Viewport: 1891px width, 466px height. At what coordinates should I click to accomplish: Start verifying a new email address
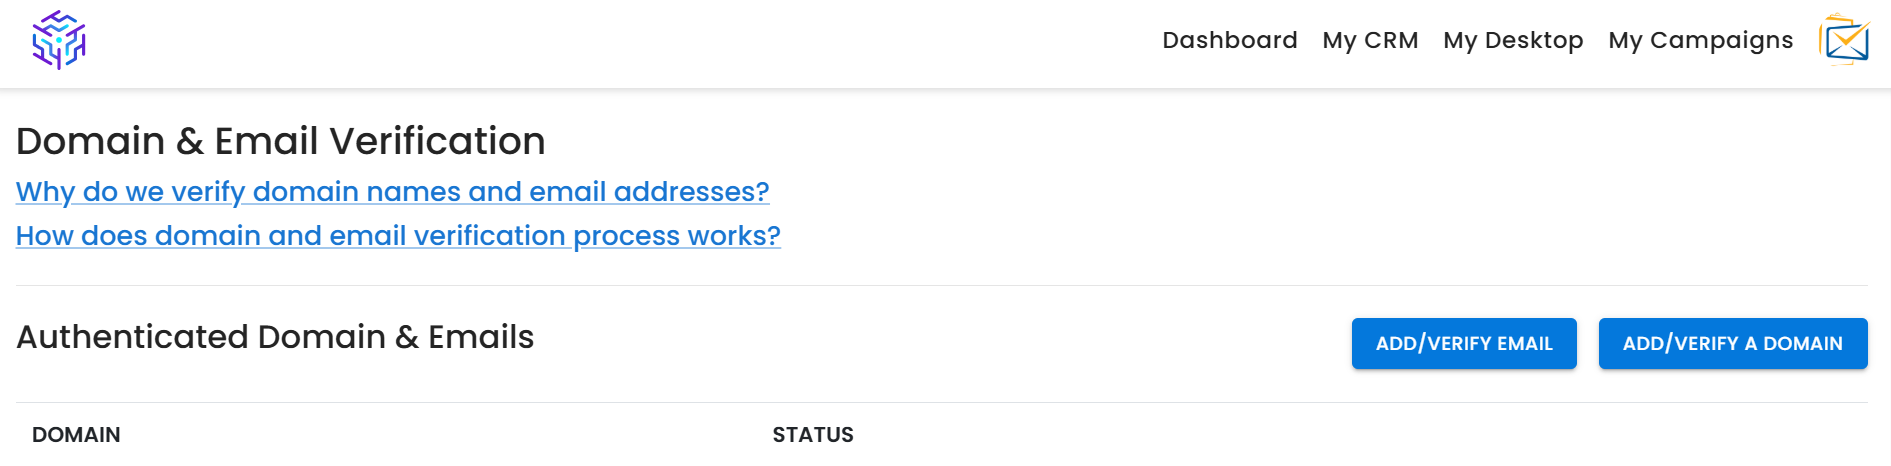[x=1464, y=343]
